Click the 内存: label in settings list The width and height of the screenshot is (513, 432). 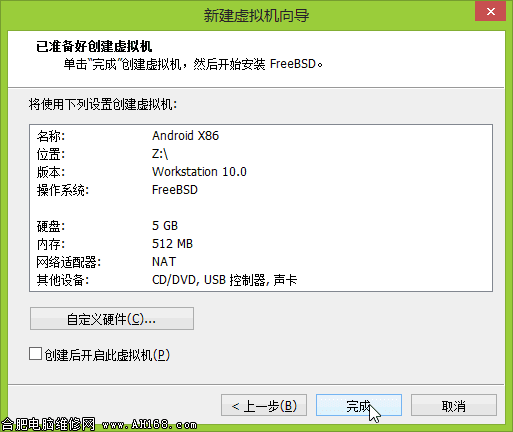pyautogui.click(x=51, y=244)
